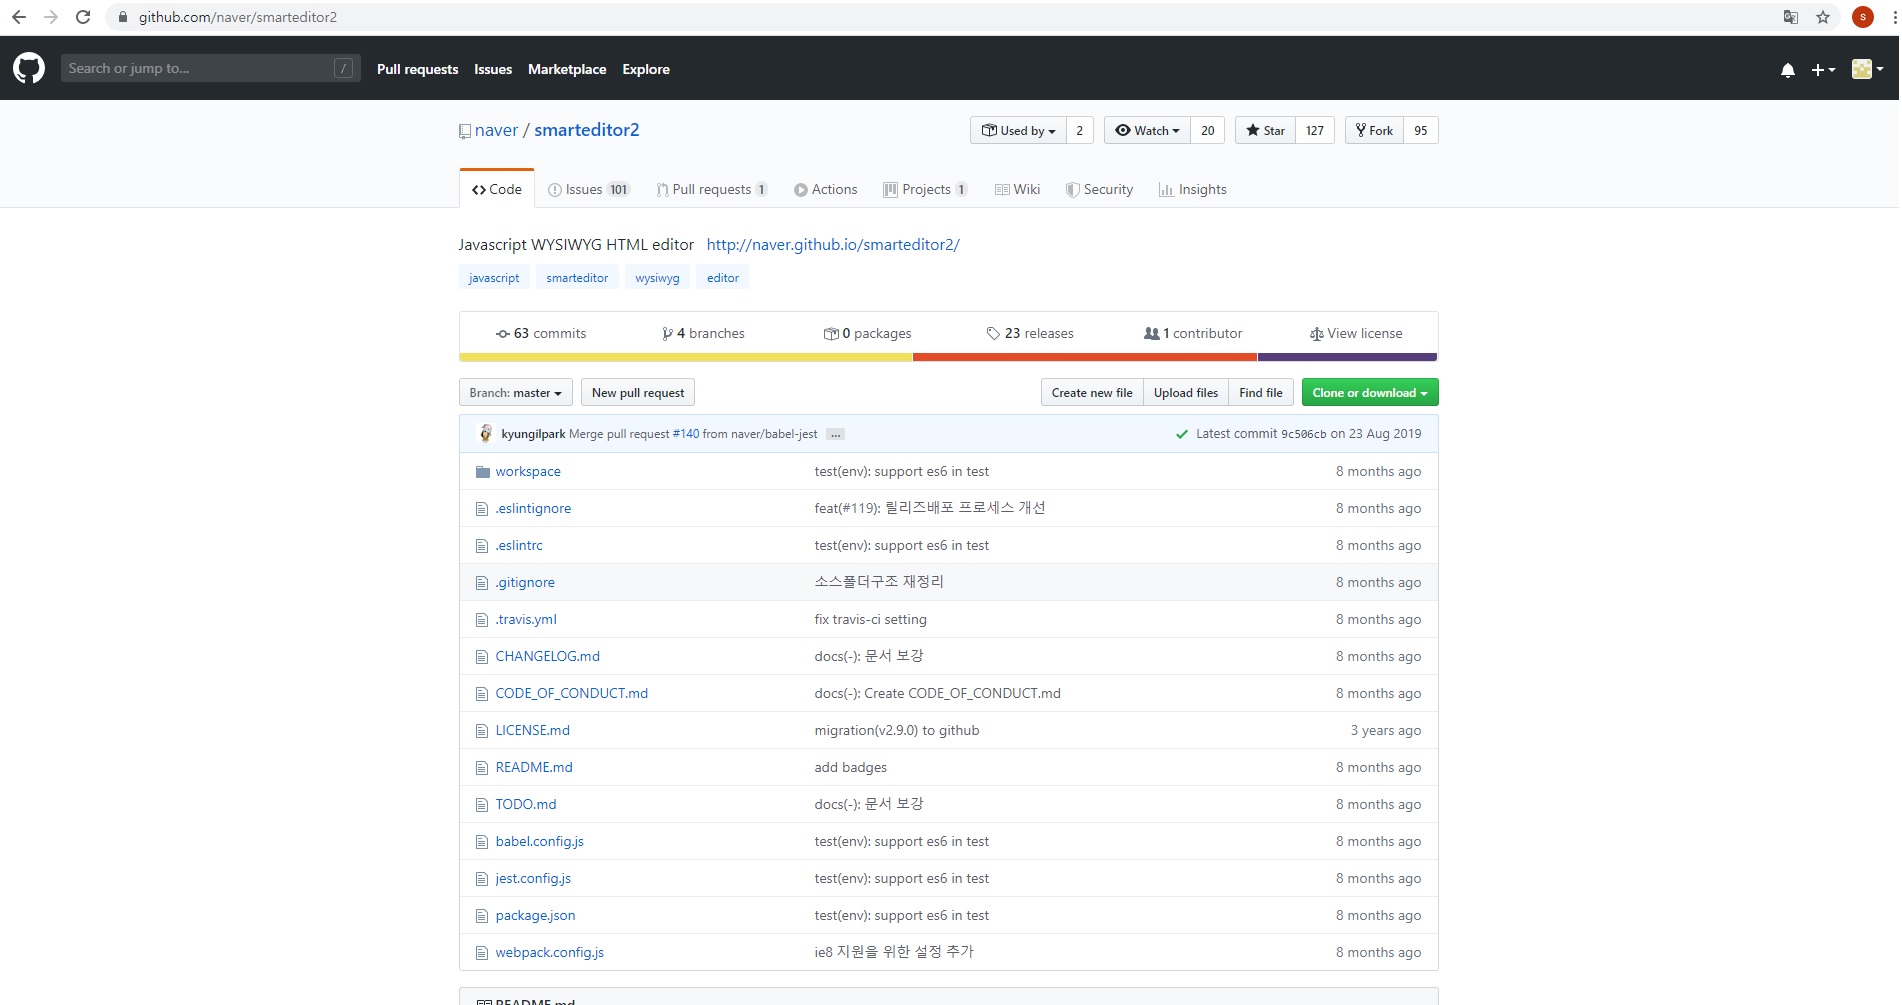Viewport: 1902px width, 1005px height.
Task: Open the Insights tab
Action: tap(1193, 190)
